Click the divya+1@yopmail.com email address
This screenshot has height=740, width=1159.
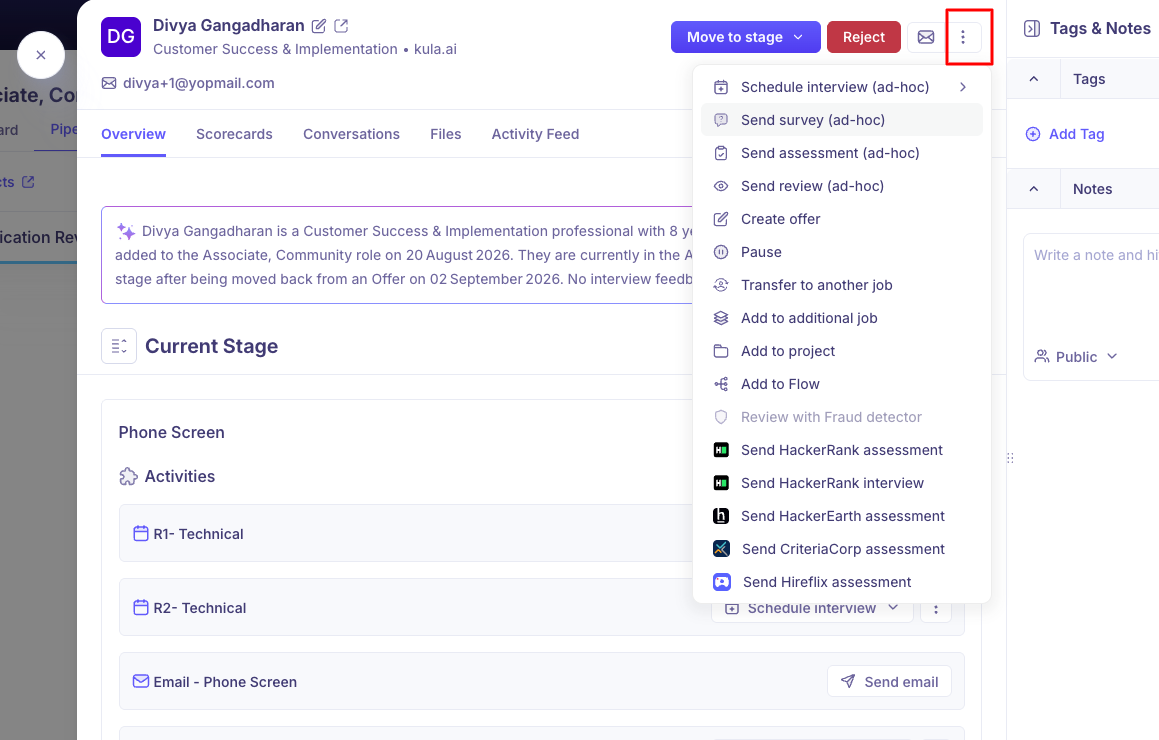(x=199, y=84)
